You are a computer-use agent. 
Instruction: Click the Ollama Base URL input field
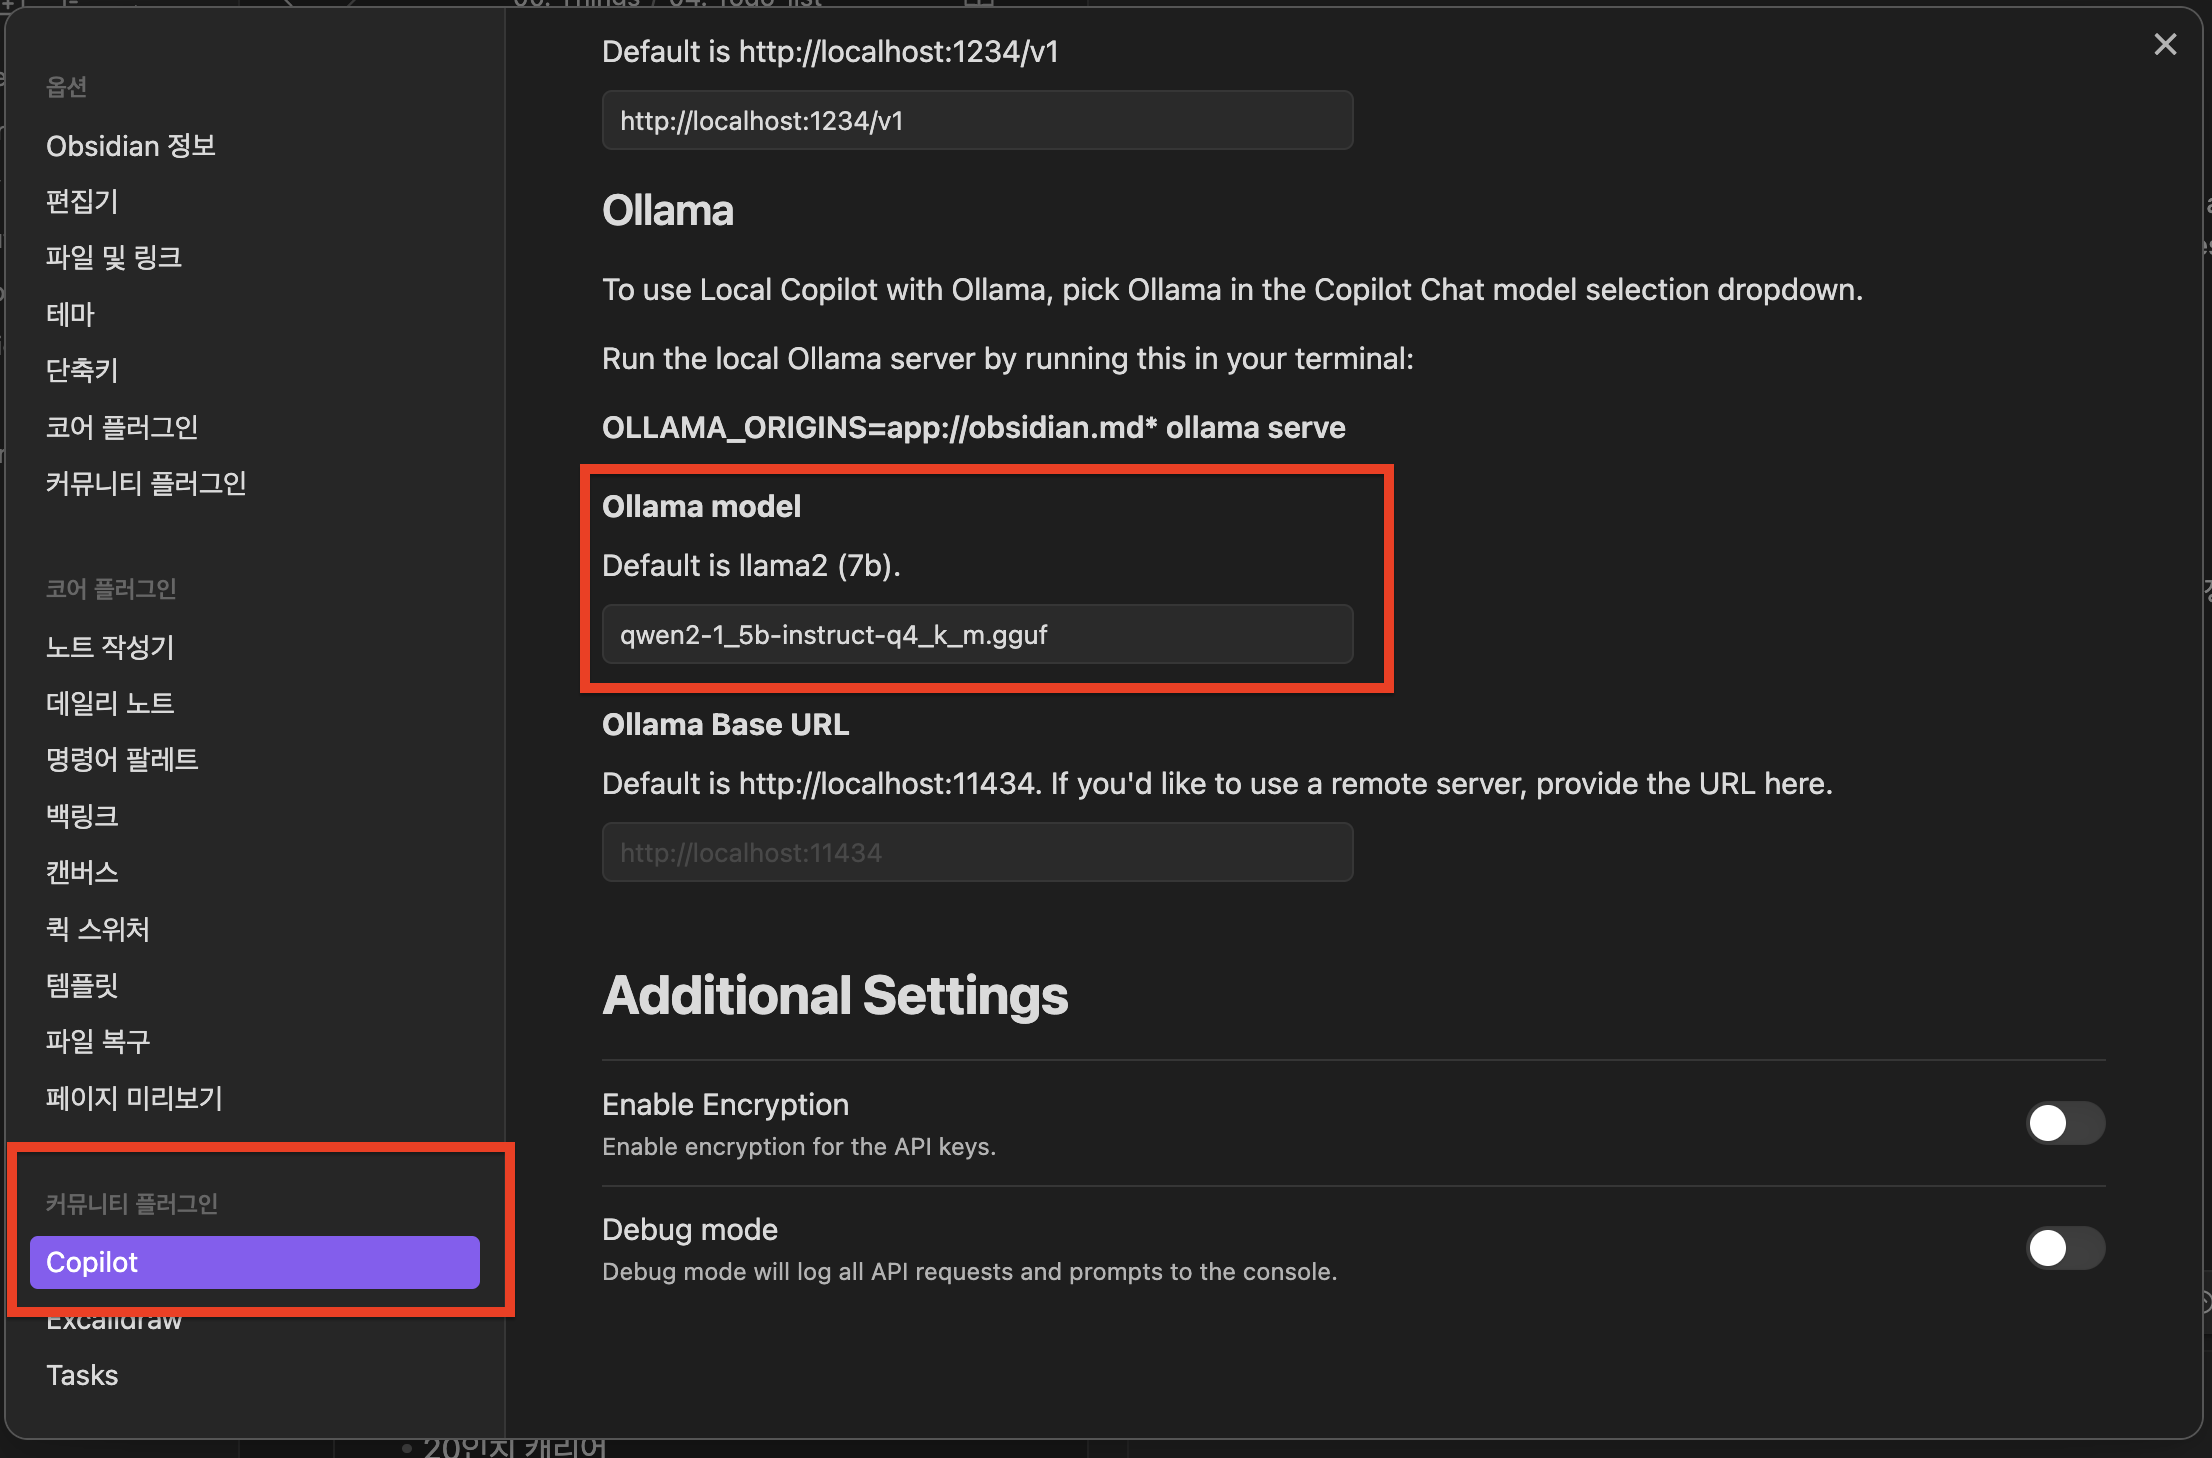pos(977,853)
